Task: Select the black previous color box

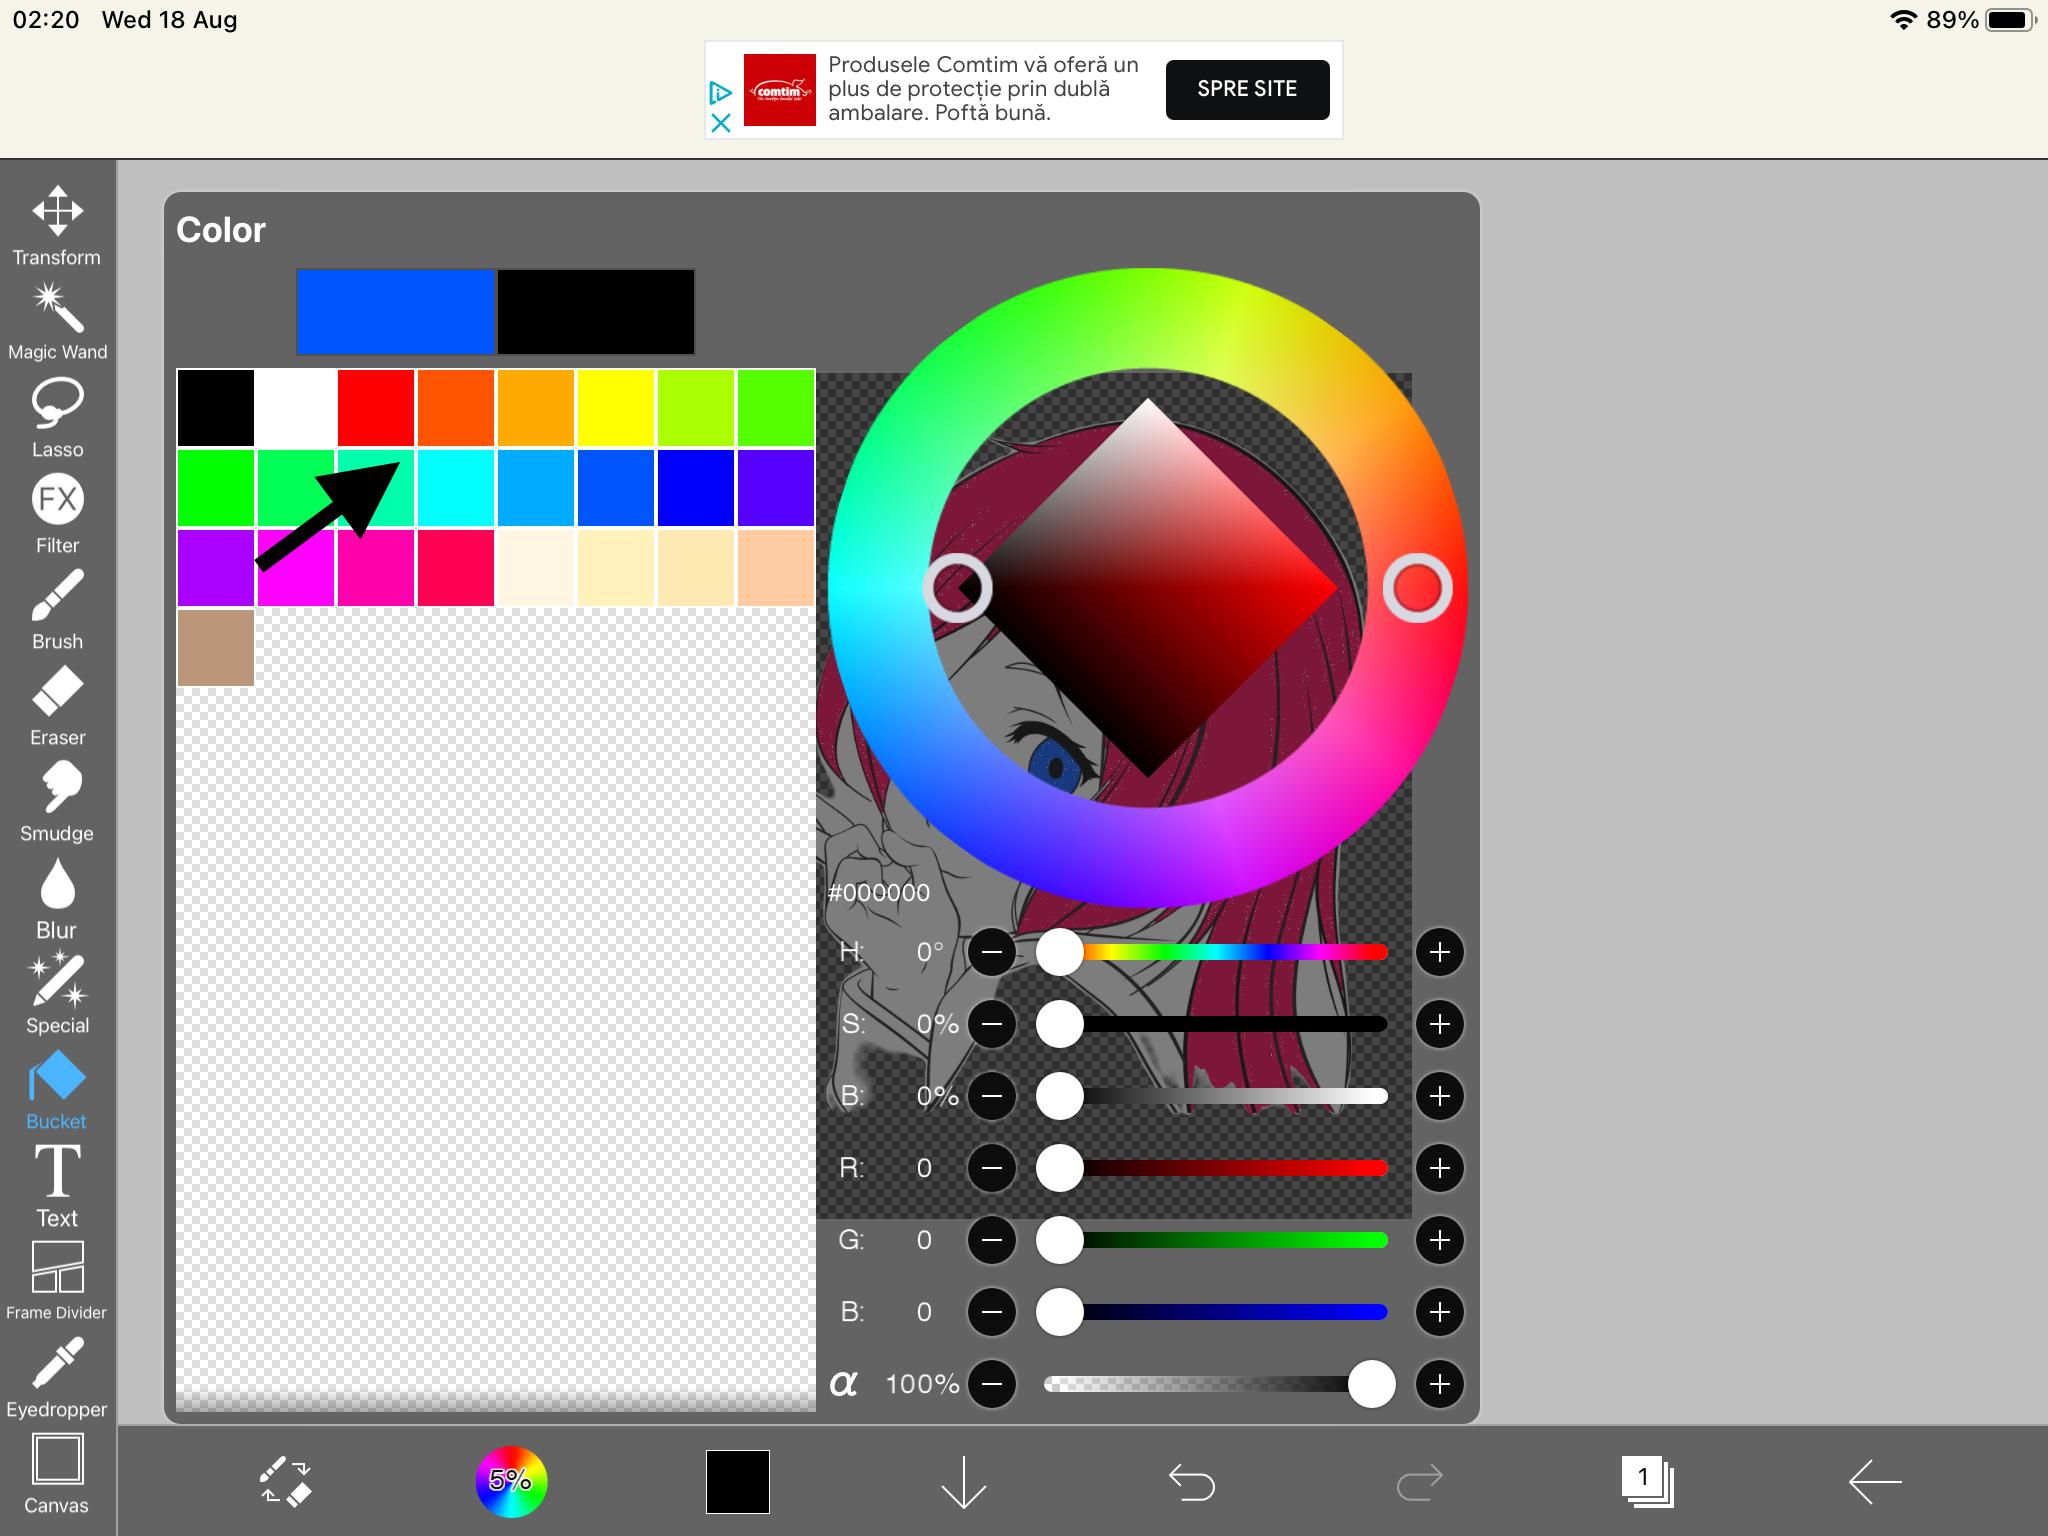Action: 596,311
